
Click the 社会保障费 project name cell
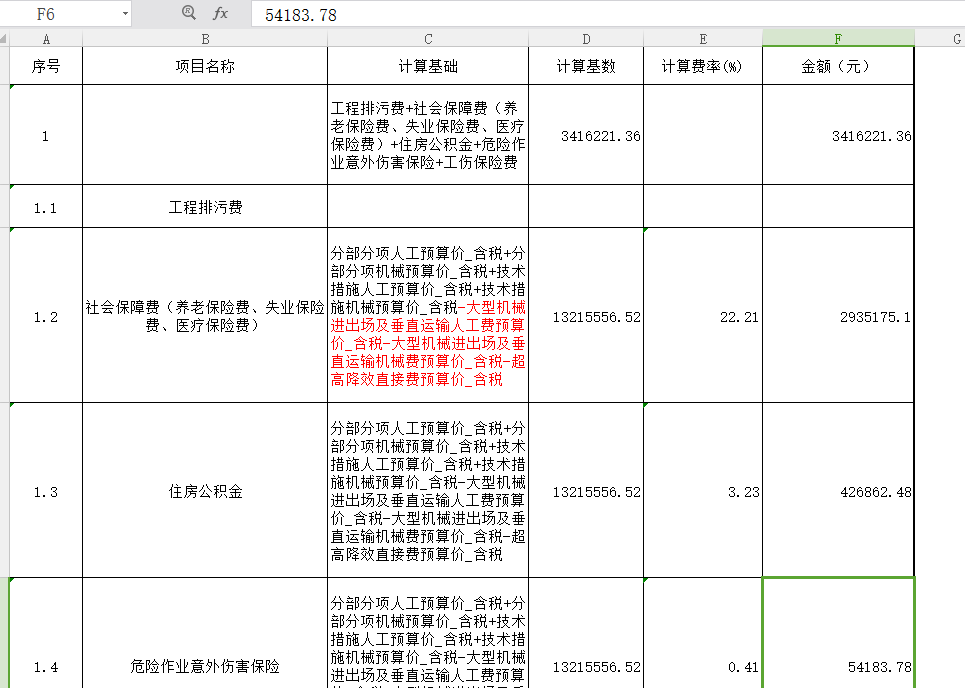click(205, 316)
